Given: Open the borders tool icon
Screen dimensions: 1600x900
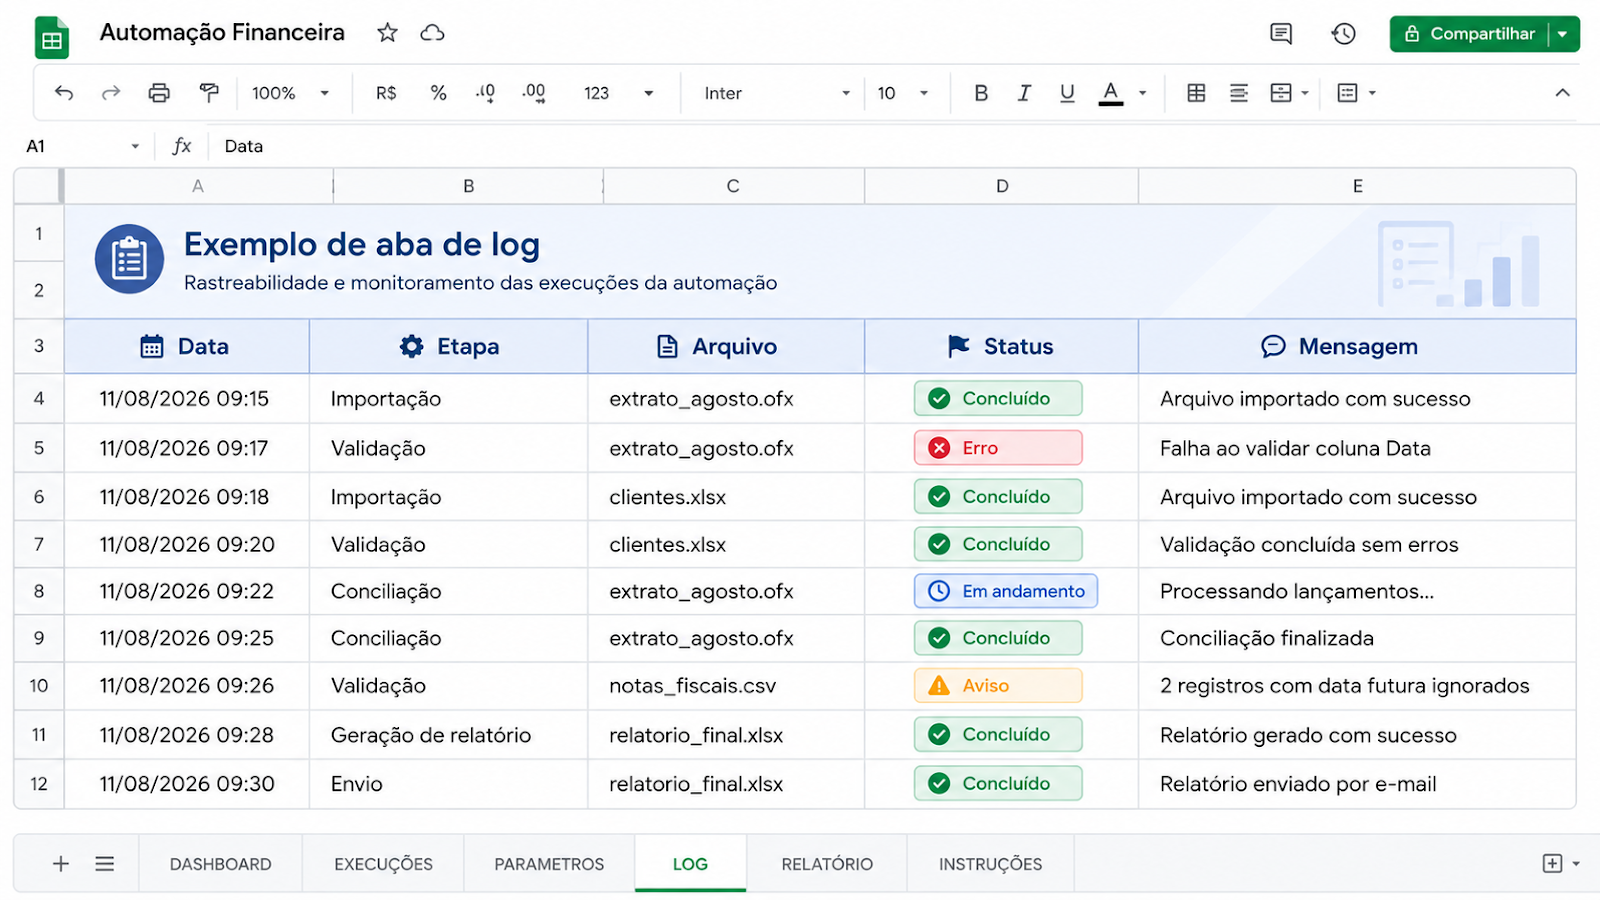Looking at the screenshot, I should [x=1196, y=93].
